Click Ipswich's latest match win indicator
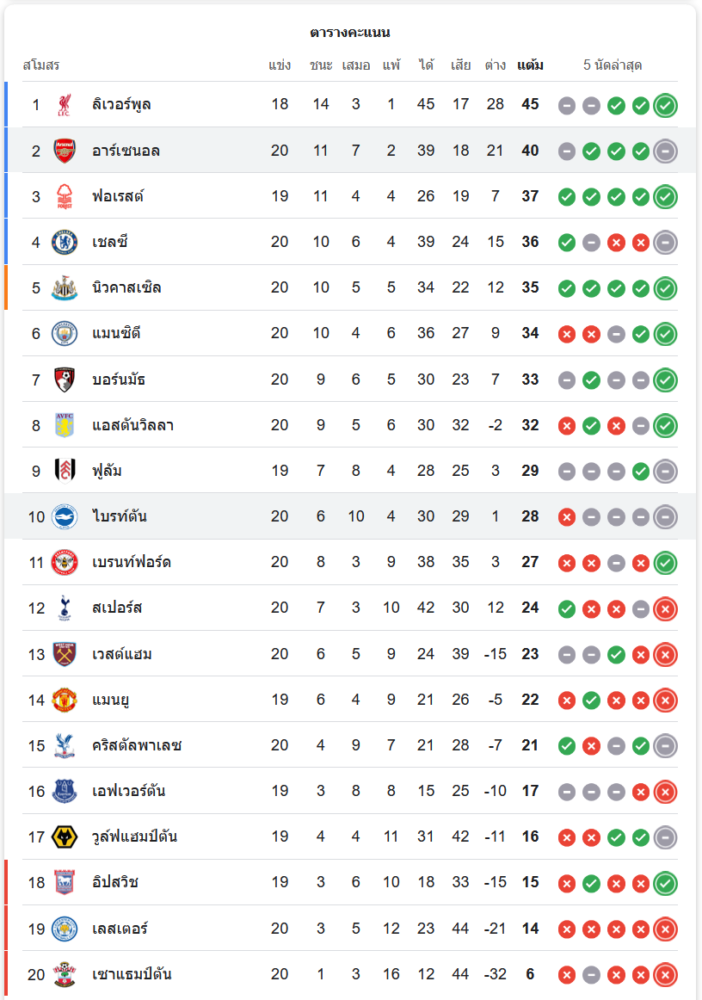The height and width of the screenshot is (1000, 702). tap(665, 883)
